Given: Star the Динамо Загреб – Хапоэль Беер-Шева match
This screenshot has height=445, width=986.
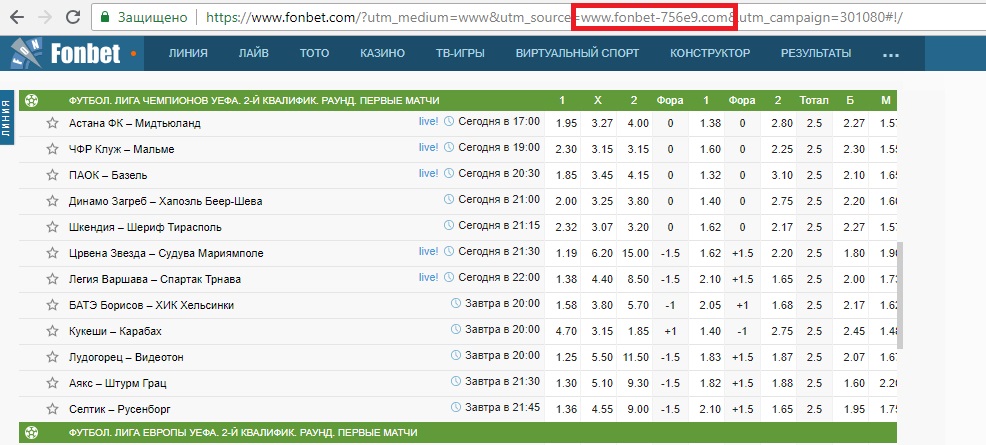Looking at the screenshot, I should click(x=52, y=201).
